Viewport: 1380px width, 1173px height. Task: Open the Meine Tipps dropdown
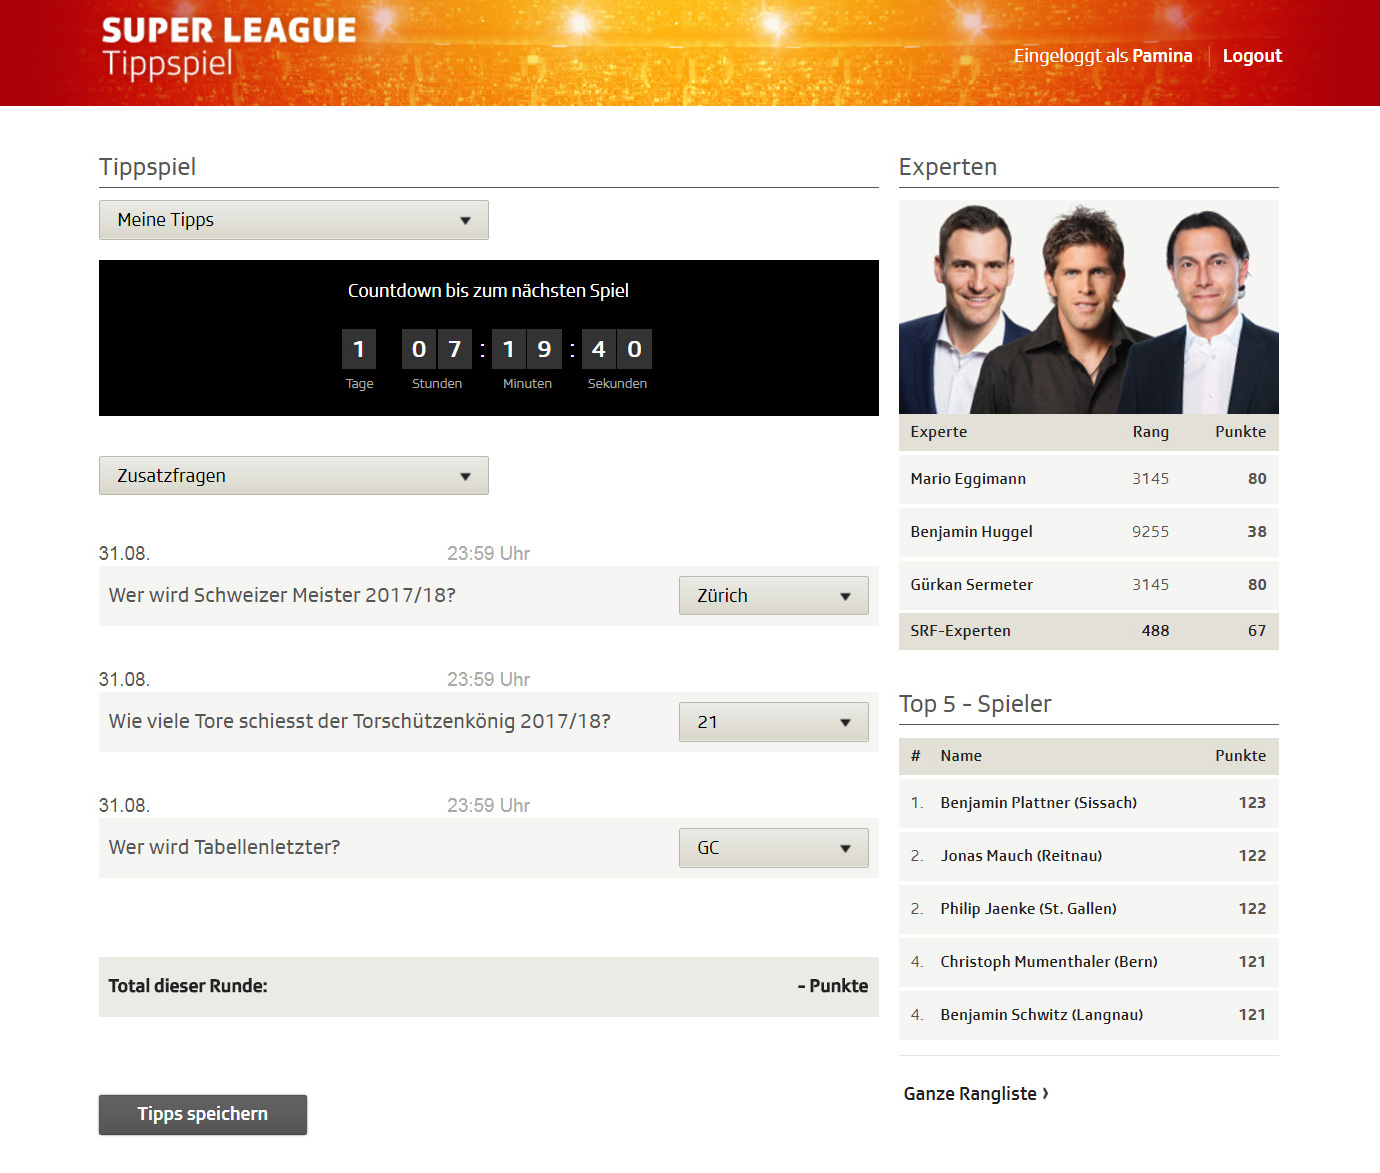pos(293,220)
